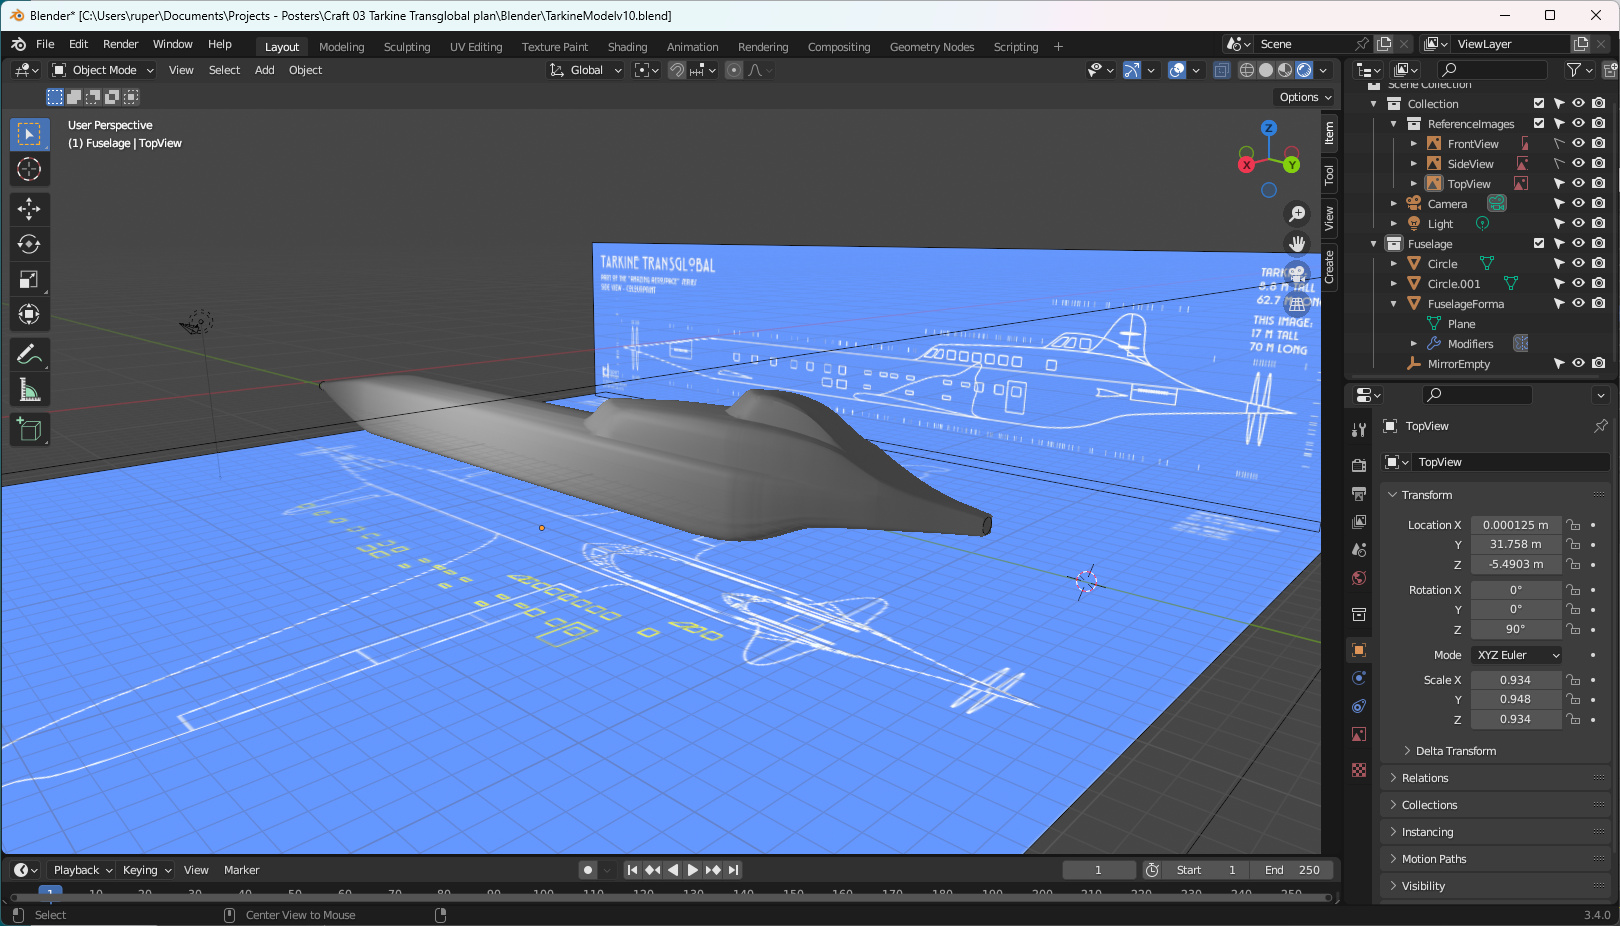This screenshot has width=1620, height=926.
Task: Click the Rotation Z 90° field
Action: click(x=1516, y=630)
